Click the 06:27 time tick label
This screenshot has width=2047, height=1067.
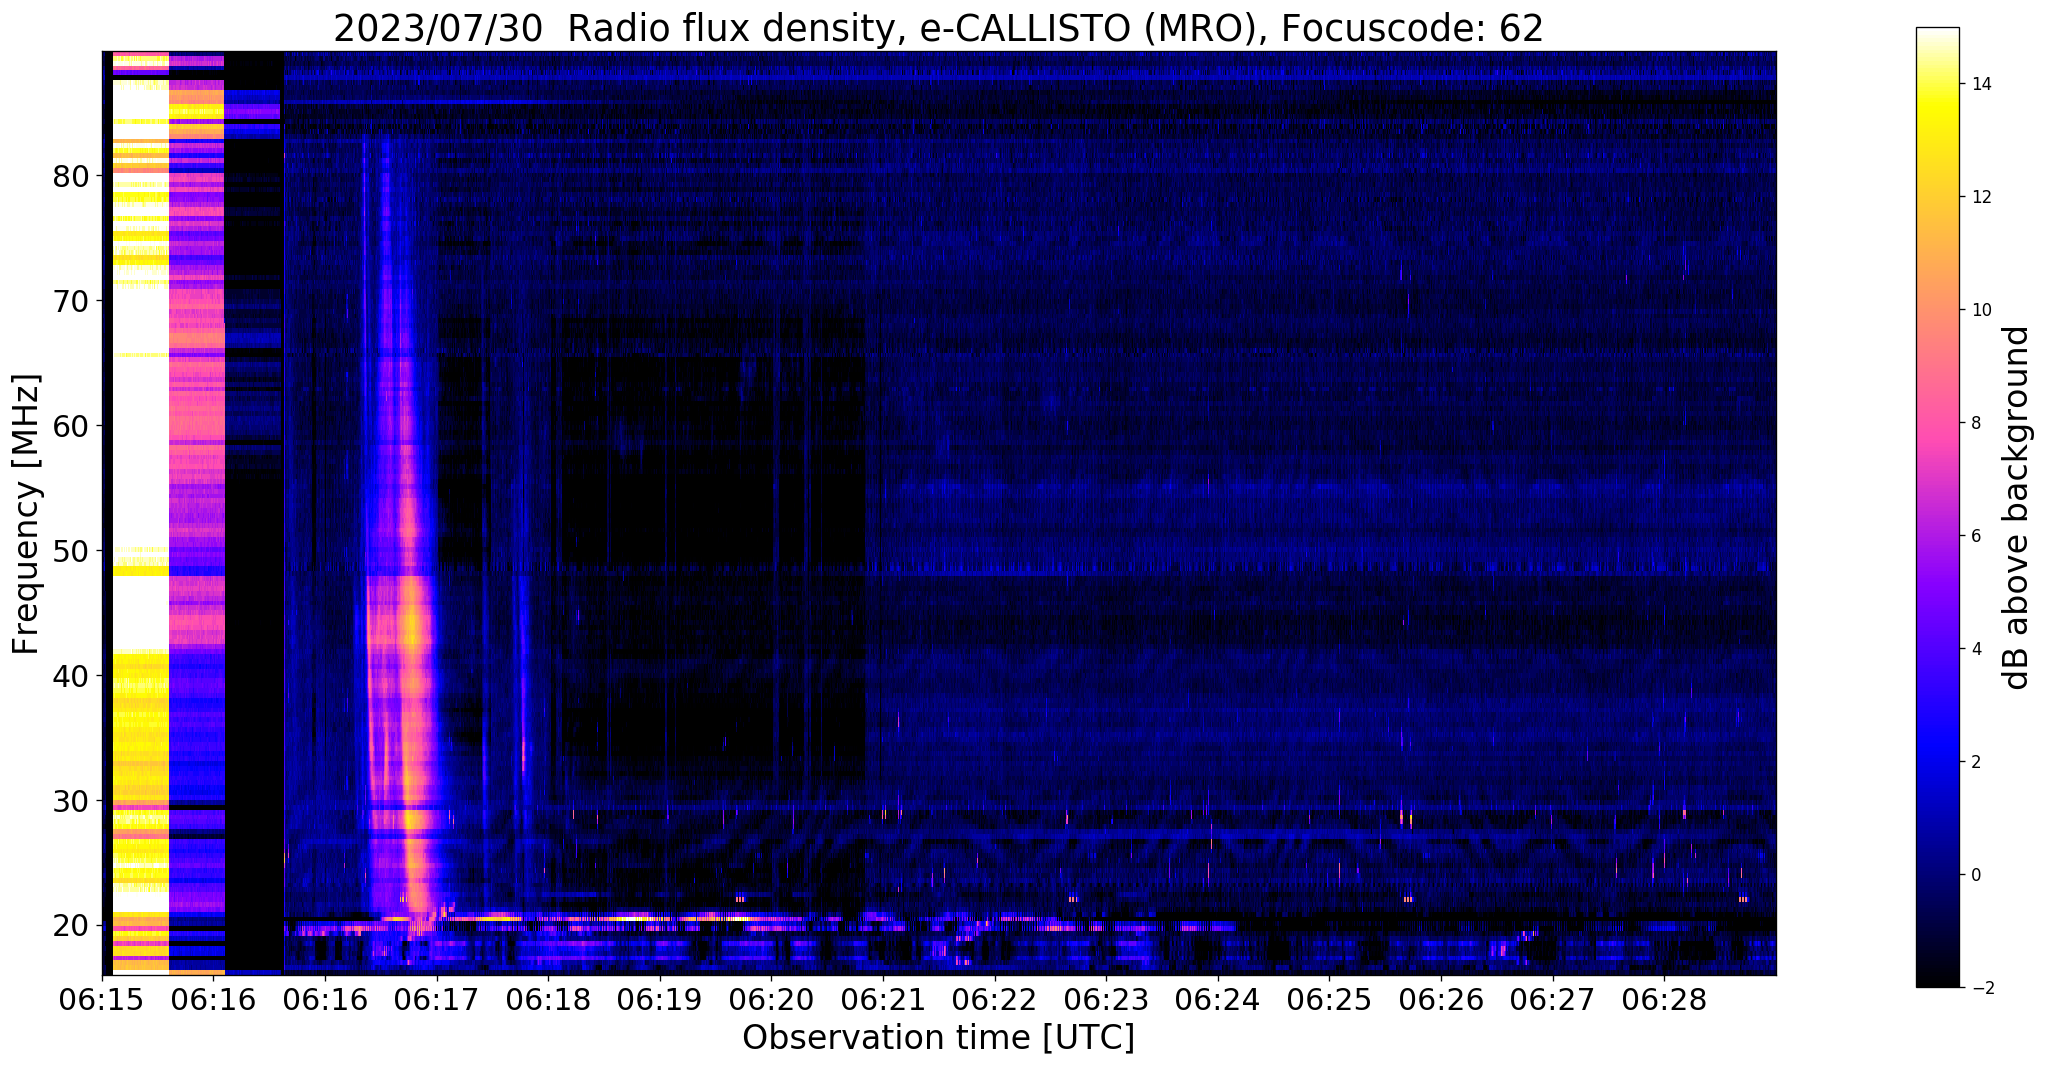1553,998
